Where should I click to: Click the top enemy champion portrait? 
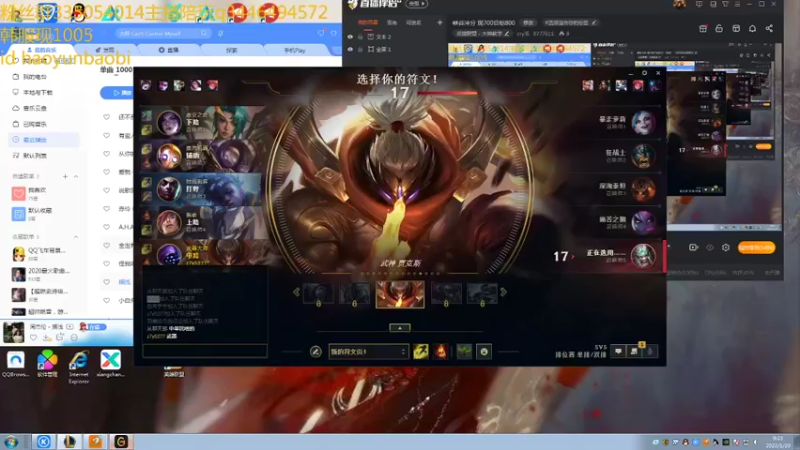coord(643,122)
